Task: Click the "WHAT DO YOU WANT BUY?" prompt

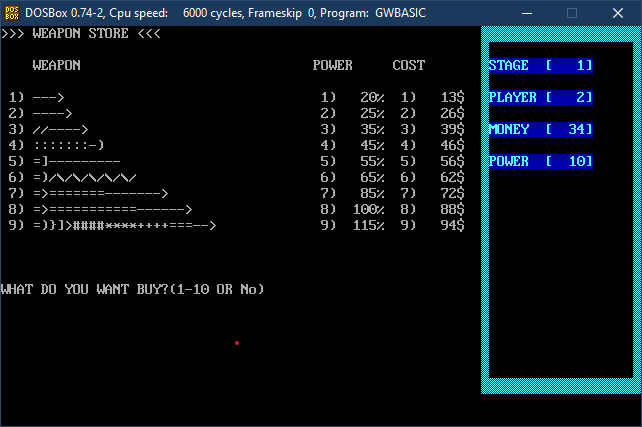Action: tap(133, 289)
